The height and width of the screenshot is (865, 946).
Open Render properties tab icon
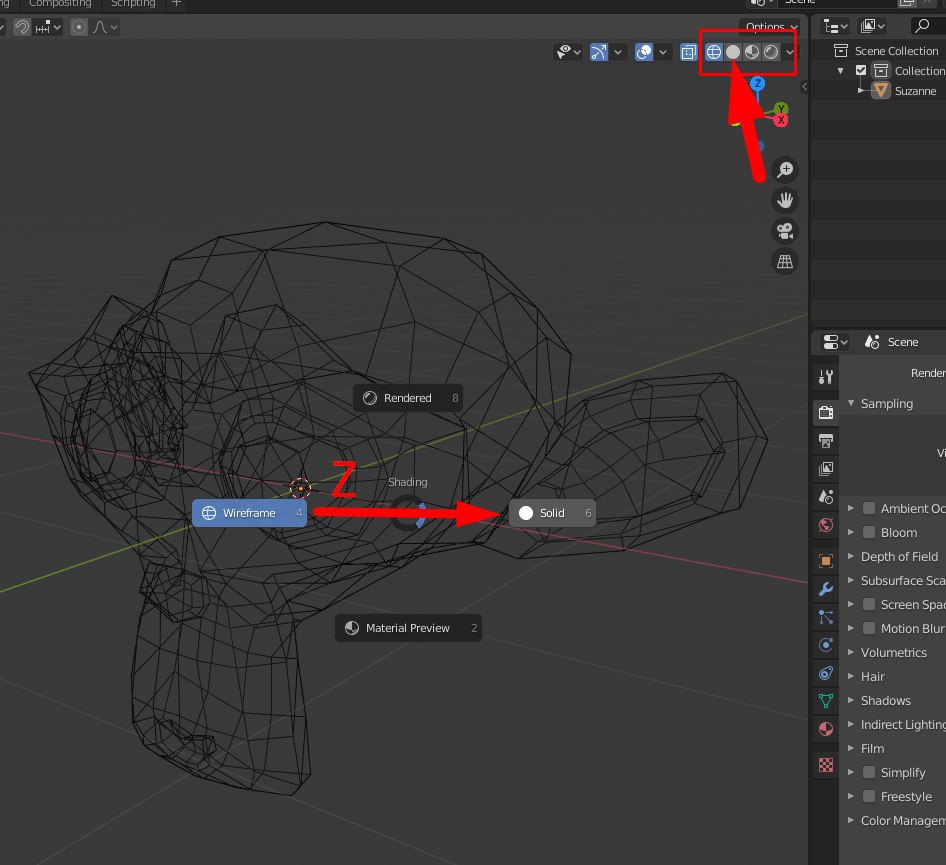tap(826, 413)
